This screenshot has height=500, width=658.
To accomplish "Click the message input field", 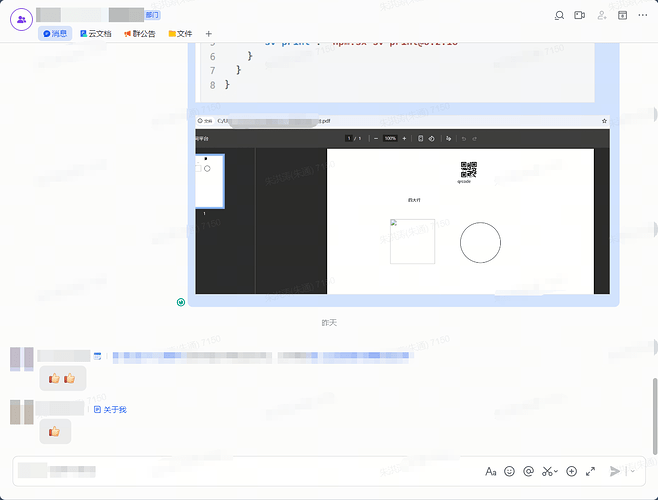I will tap(250, 470).
